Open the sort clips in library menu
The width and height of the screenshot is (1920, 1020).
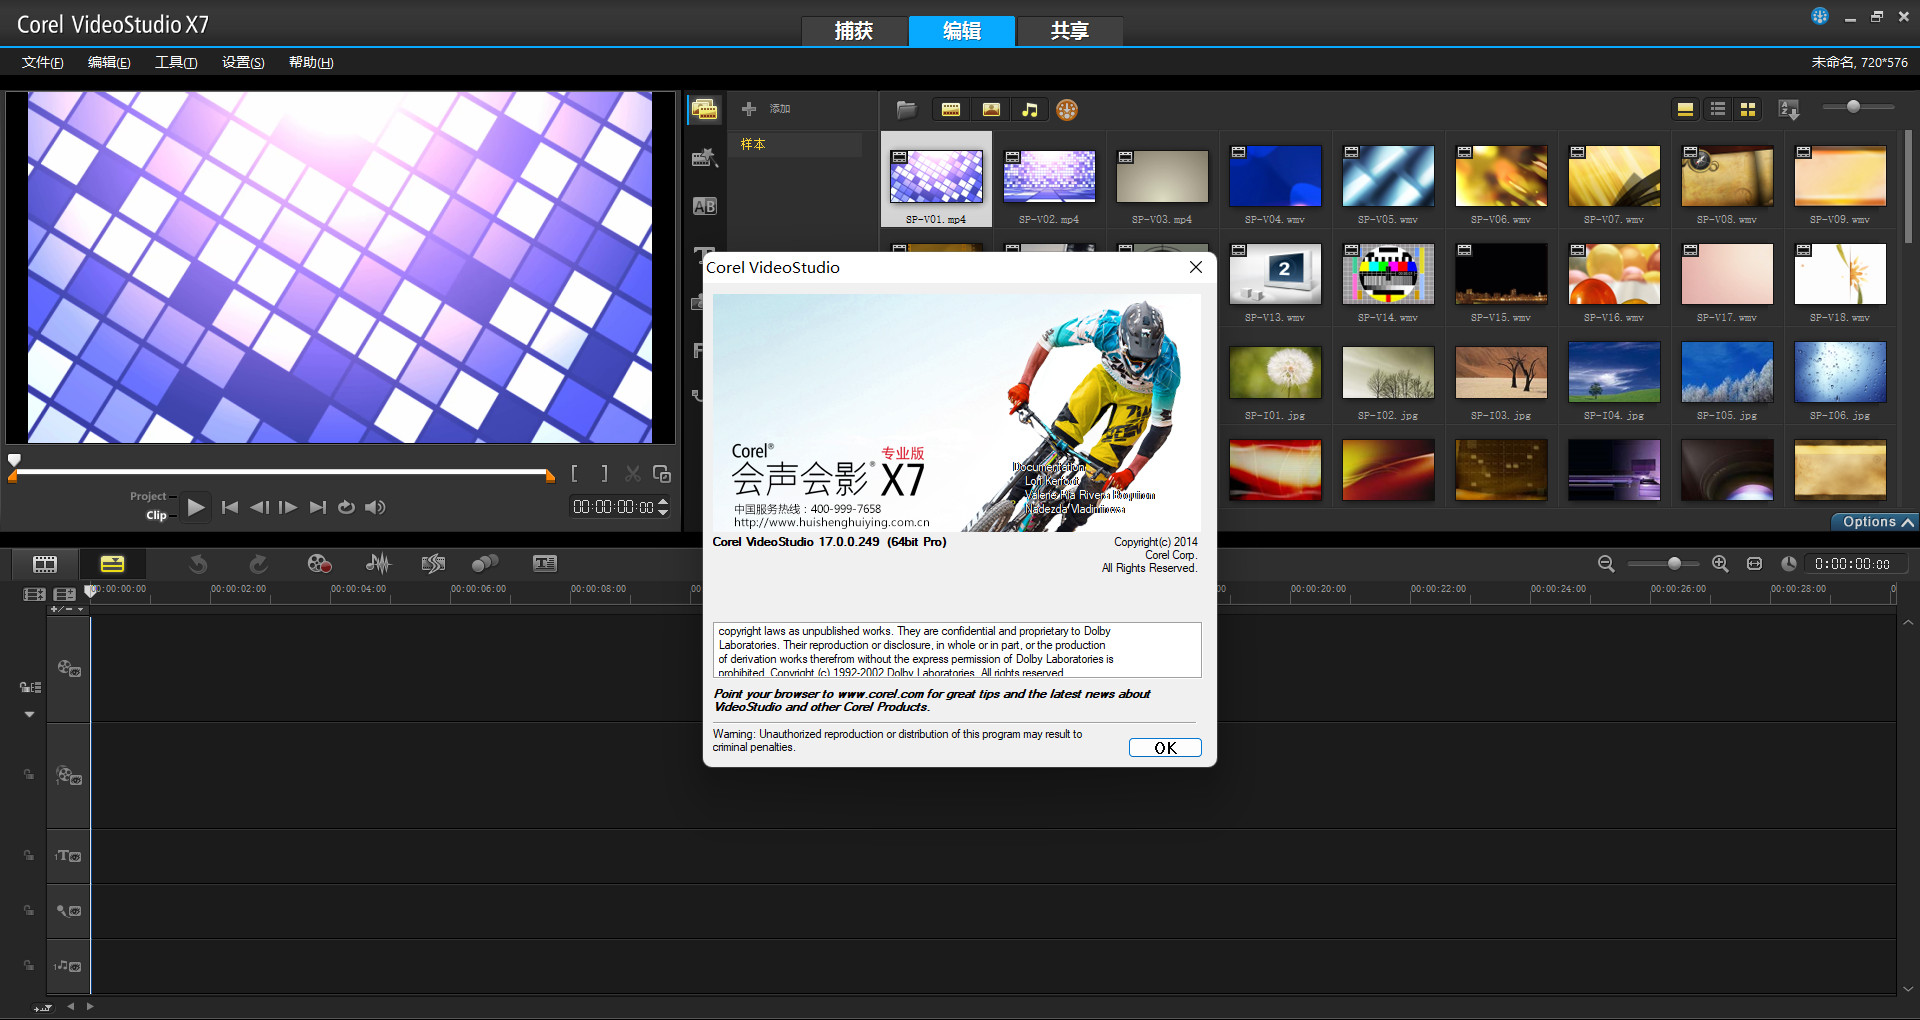click(x=1789, y=109)
